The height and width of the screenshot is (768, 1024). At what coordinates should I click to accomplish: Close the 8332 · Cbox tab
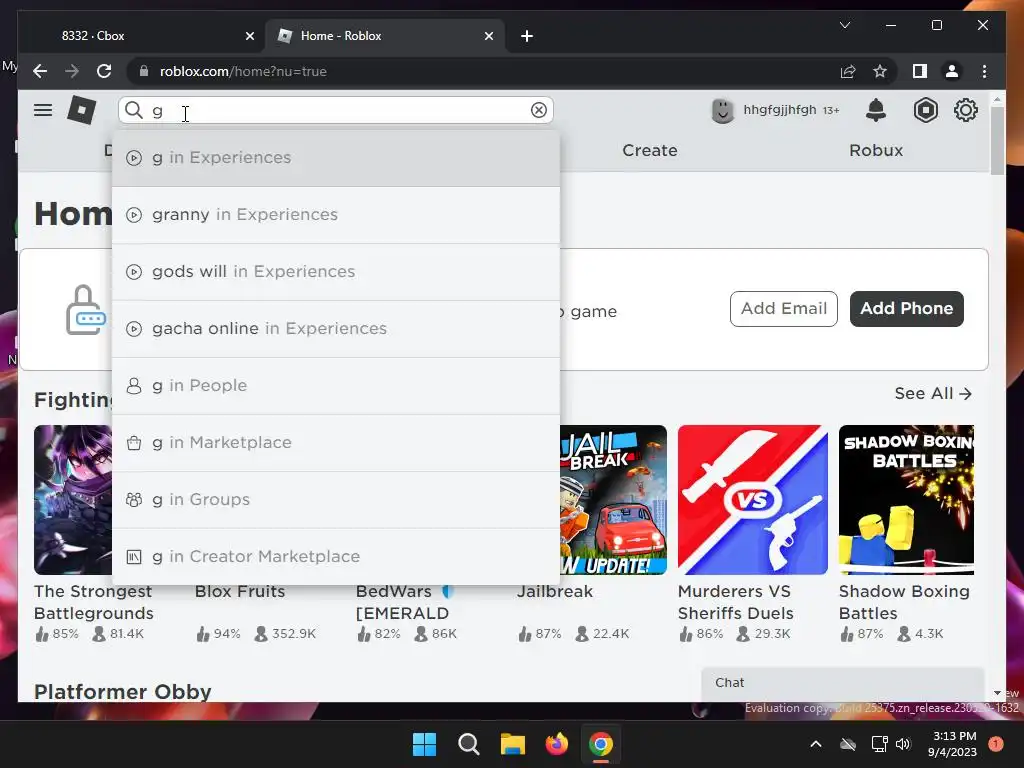click(x=249, y=36)
